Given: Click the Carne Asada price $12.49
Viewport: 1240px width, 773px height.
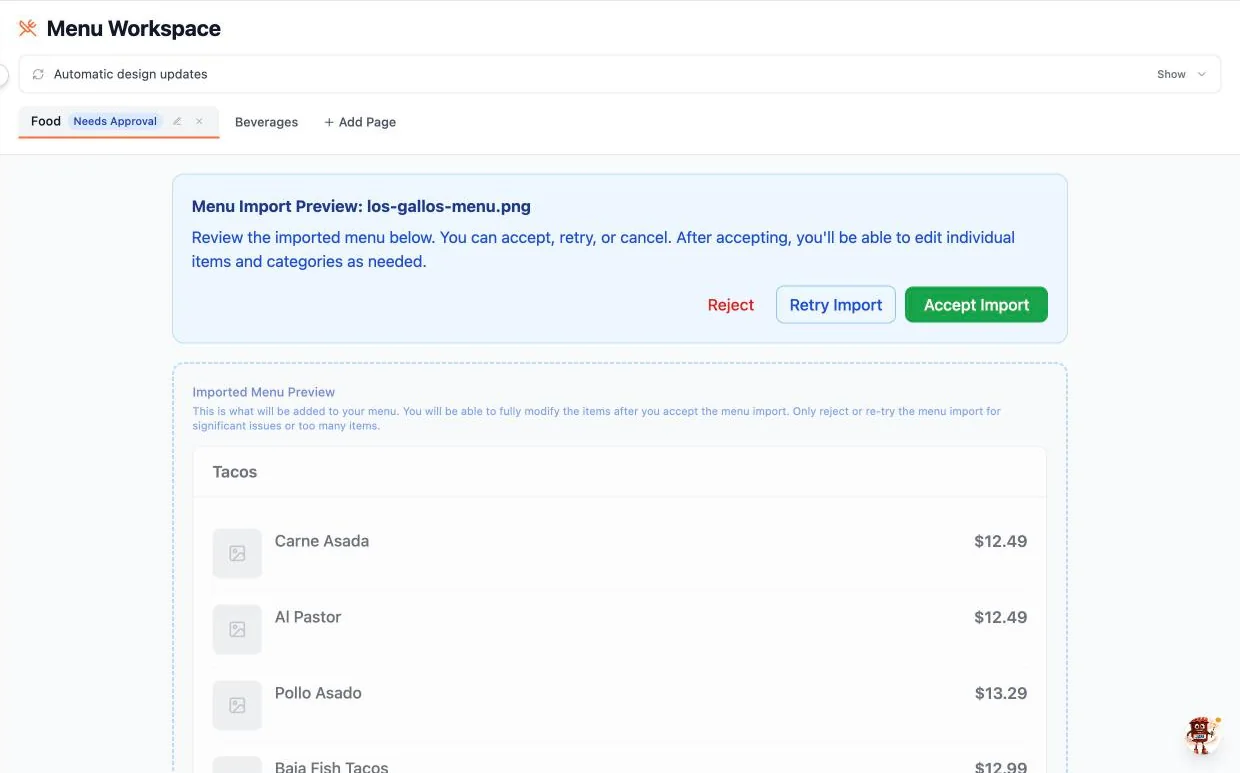Looking at the screenshot, I should click(1001, 541).
